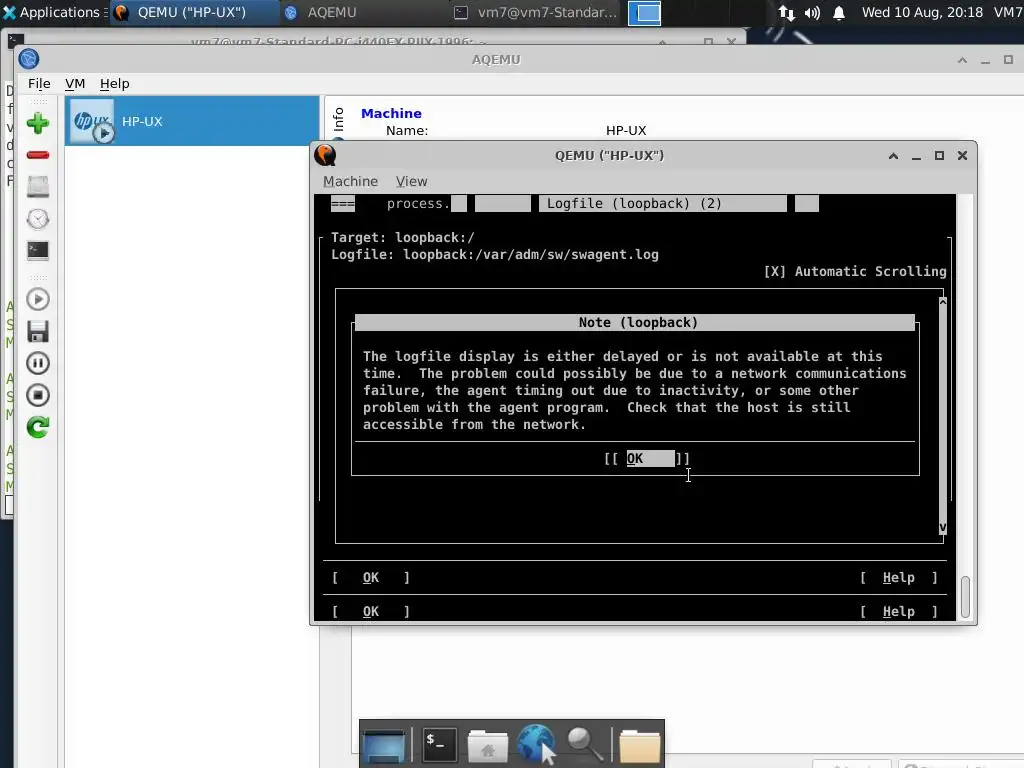
Task: Open the AQEMU Help menu
Action: pyautogui.click(x=114, y=84)
